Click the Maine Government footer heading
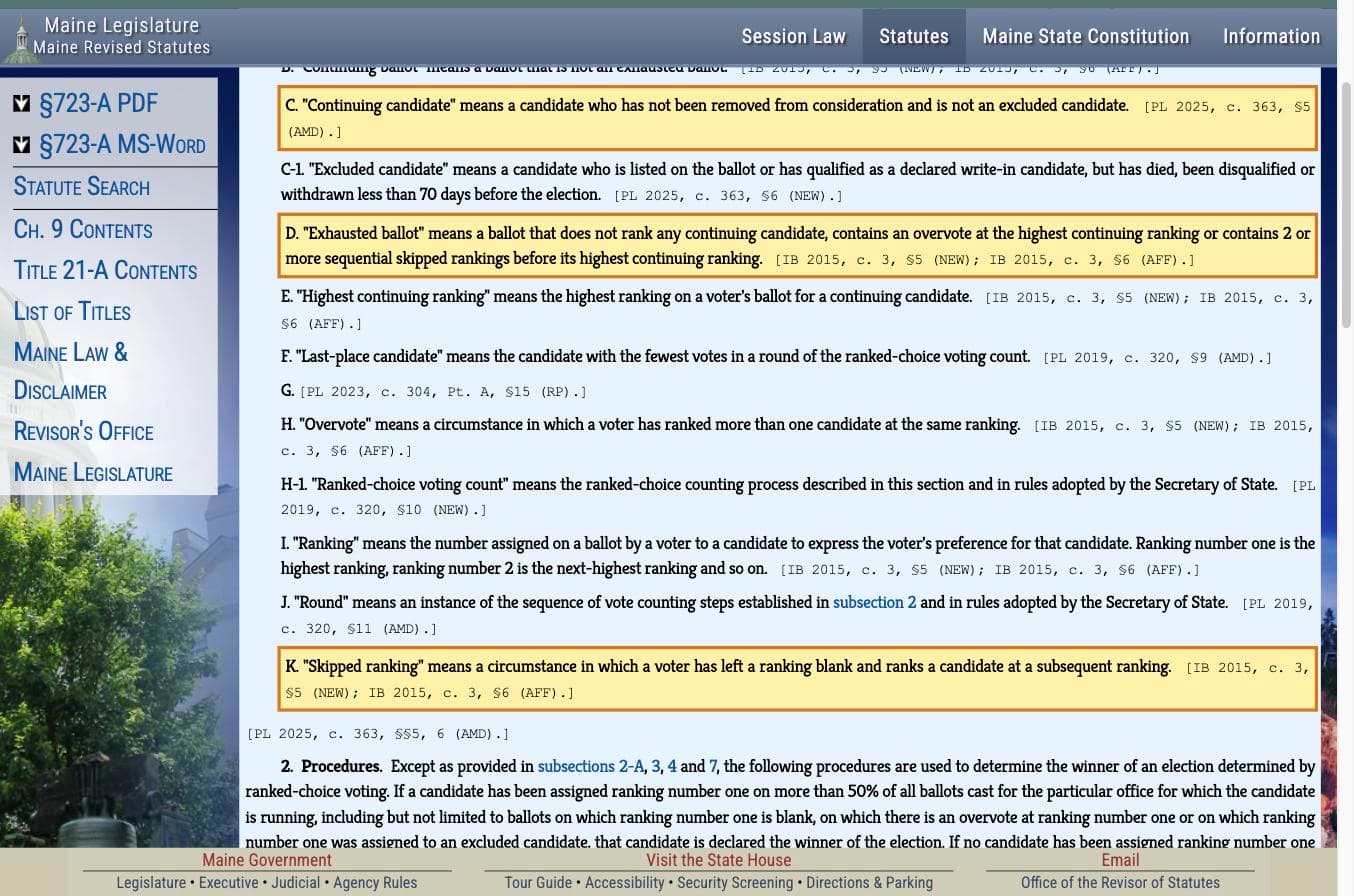The image size is (1354, 896). point(267,860)
